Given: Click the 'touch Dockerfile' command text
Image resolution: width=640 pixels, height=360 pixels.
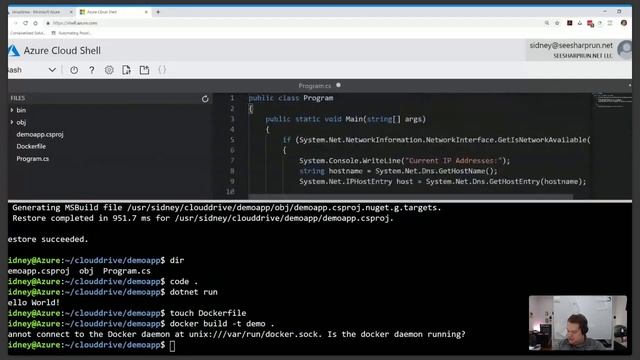Looking at the screenshot, I should [208, 313].
